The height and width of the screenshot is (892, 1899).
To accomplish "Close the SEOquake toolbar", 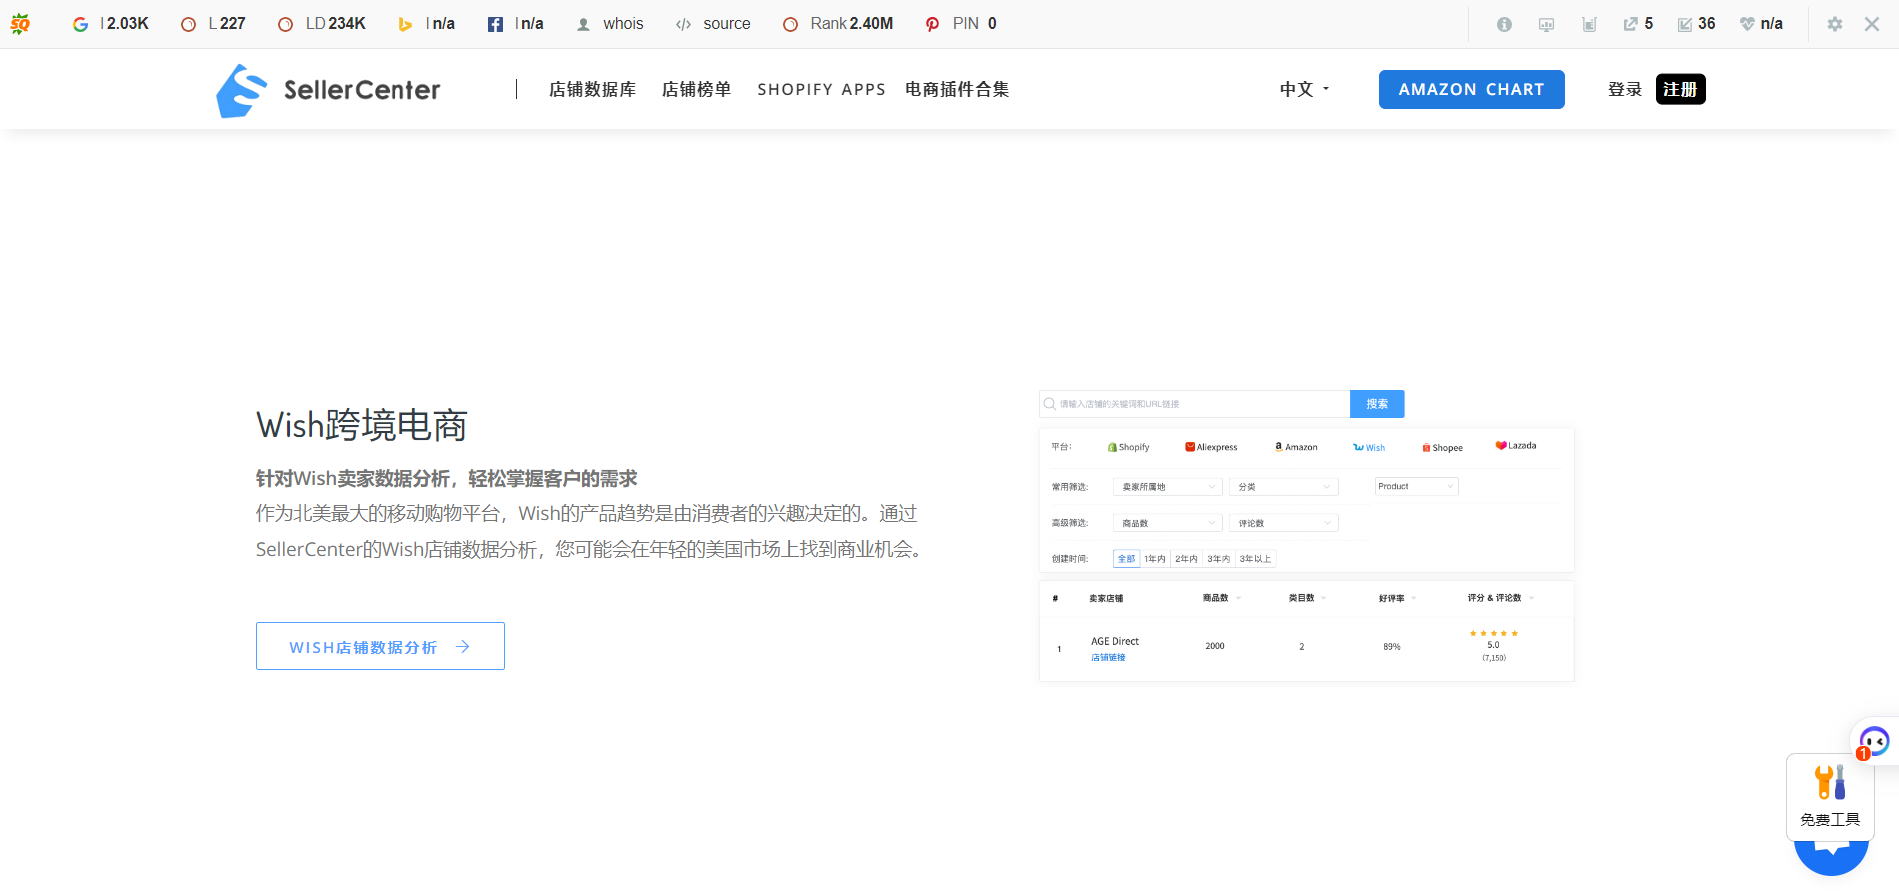I will click(1872, 24).
